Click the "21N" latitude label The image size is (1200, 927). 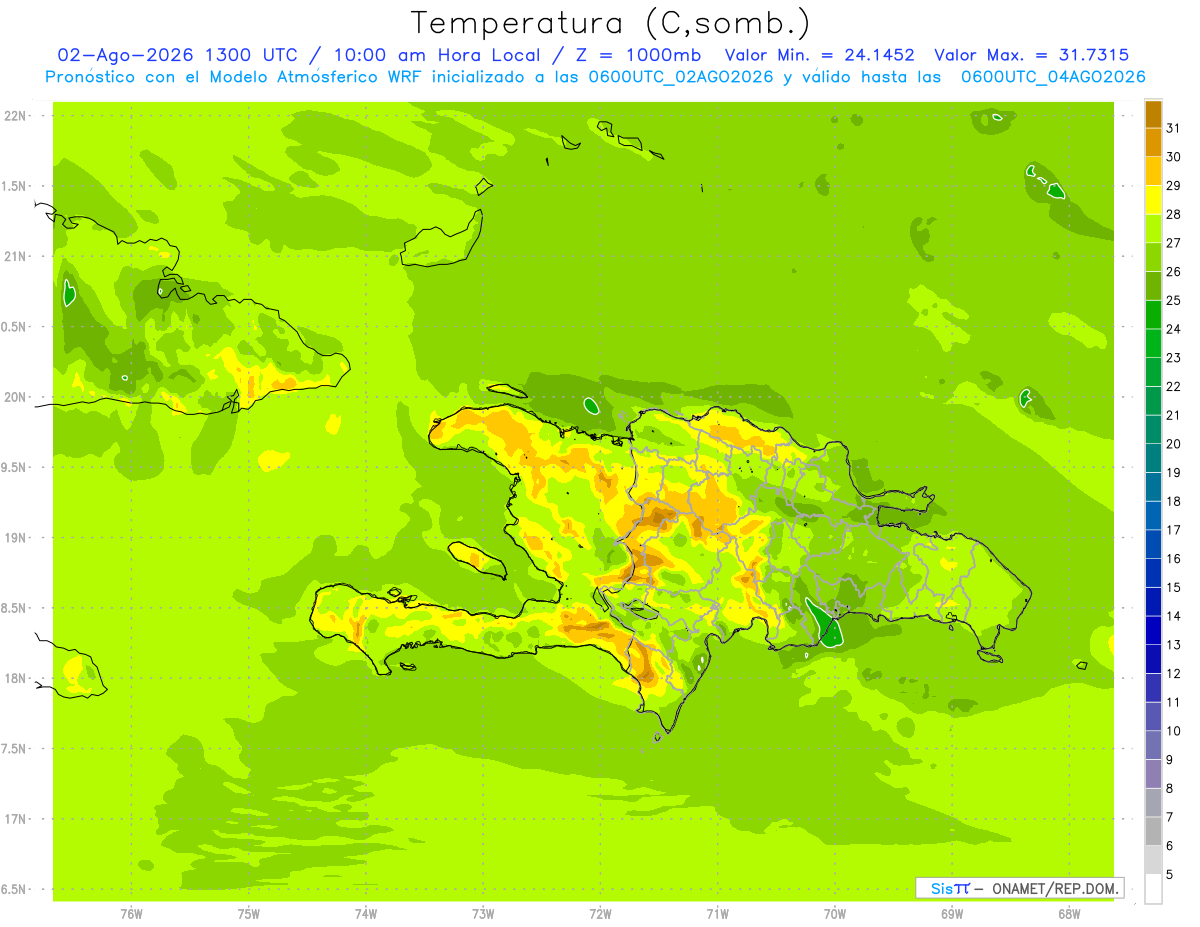[17, 256]
